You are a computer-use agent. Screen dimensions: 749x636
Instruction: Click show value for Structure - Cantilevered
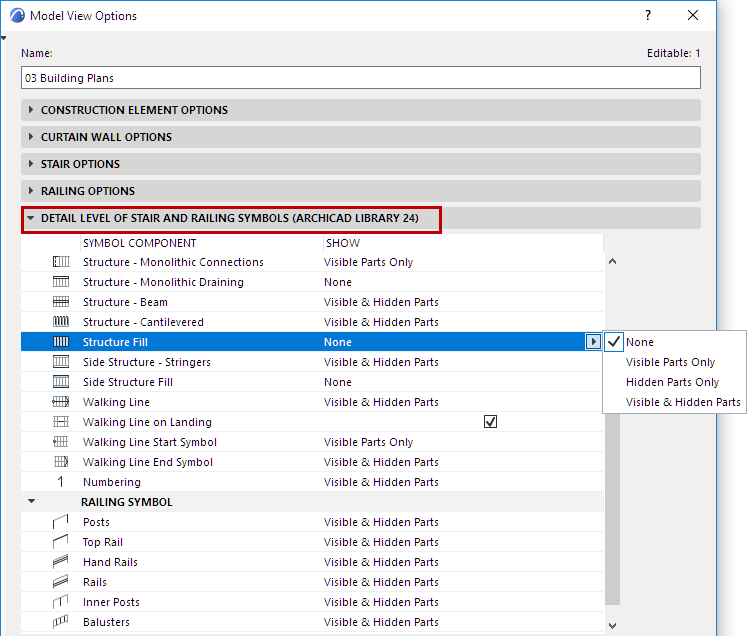(381, 323)
